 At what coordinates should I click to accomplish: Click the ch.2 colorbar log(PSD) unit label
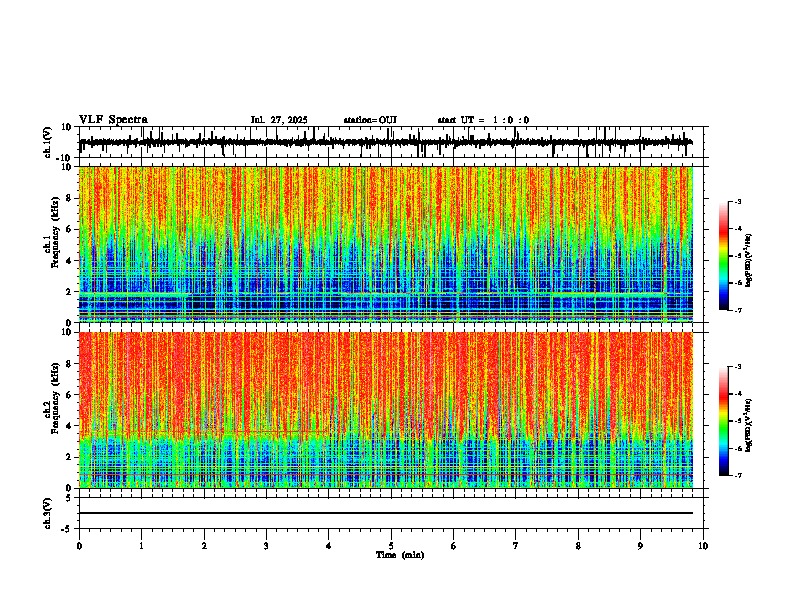click(x=749, y=425)
